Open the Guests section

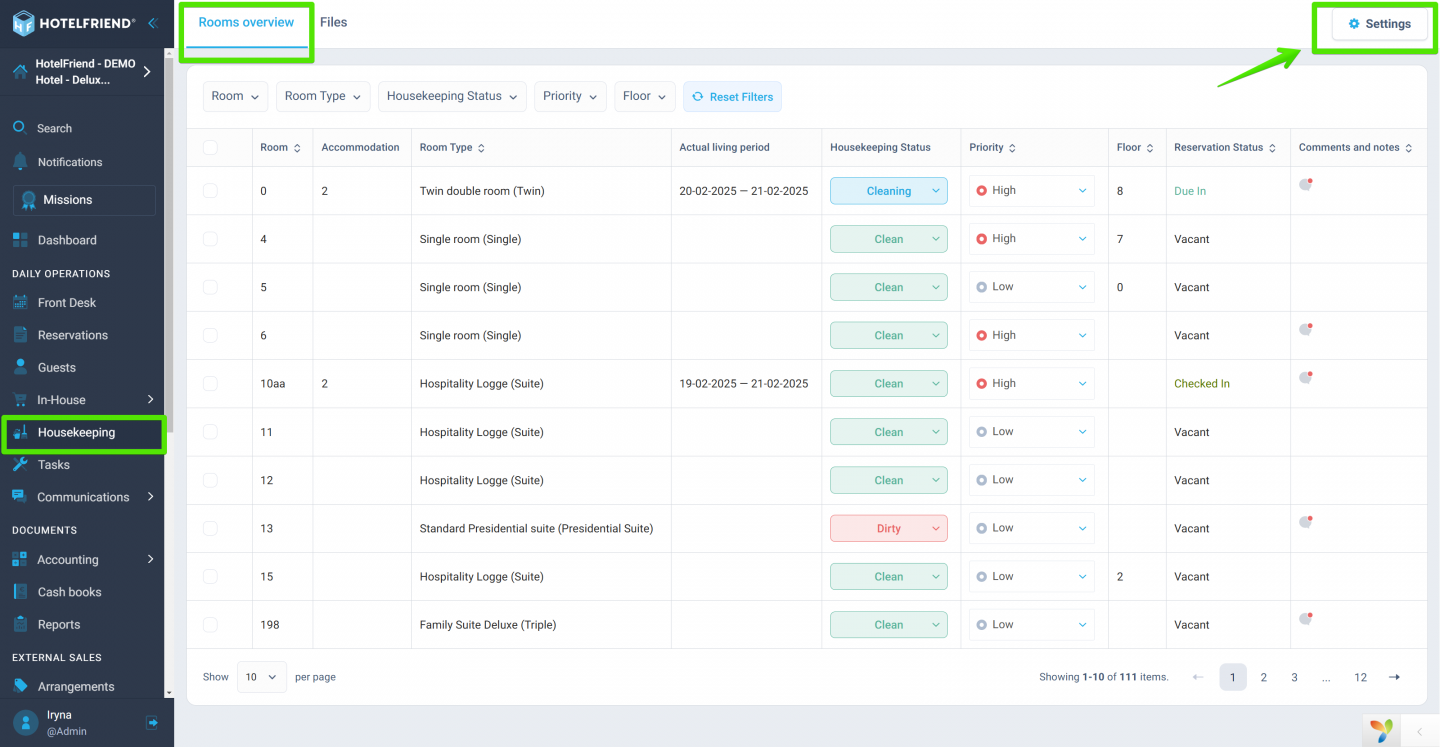coord(57,367)
